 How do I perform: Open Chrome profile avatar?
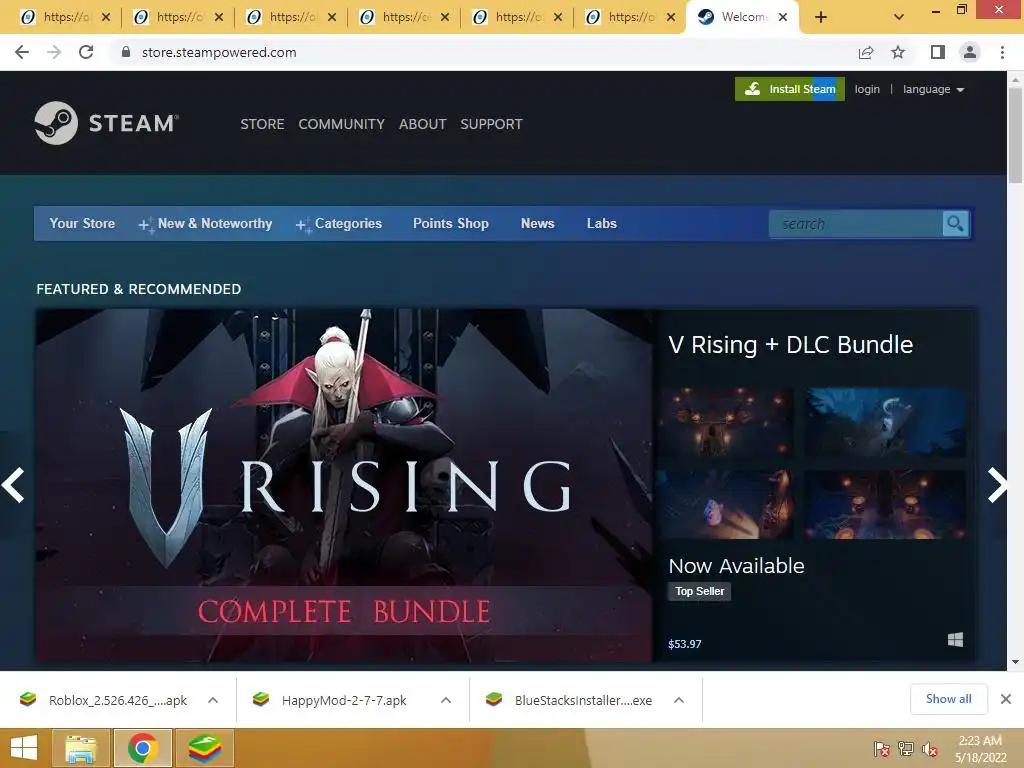970,52
